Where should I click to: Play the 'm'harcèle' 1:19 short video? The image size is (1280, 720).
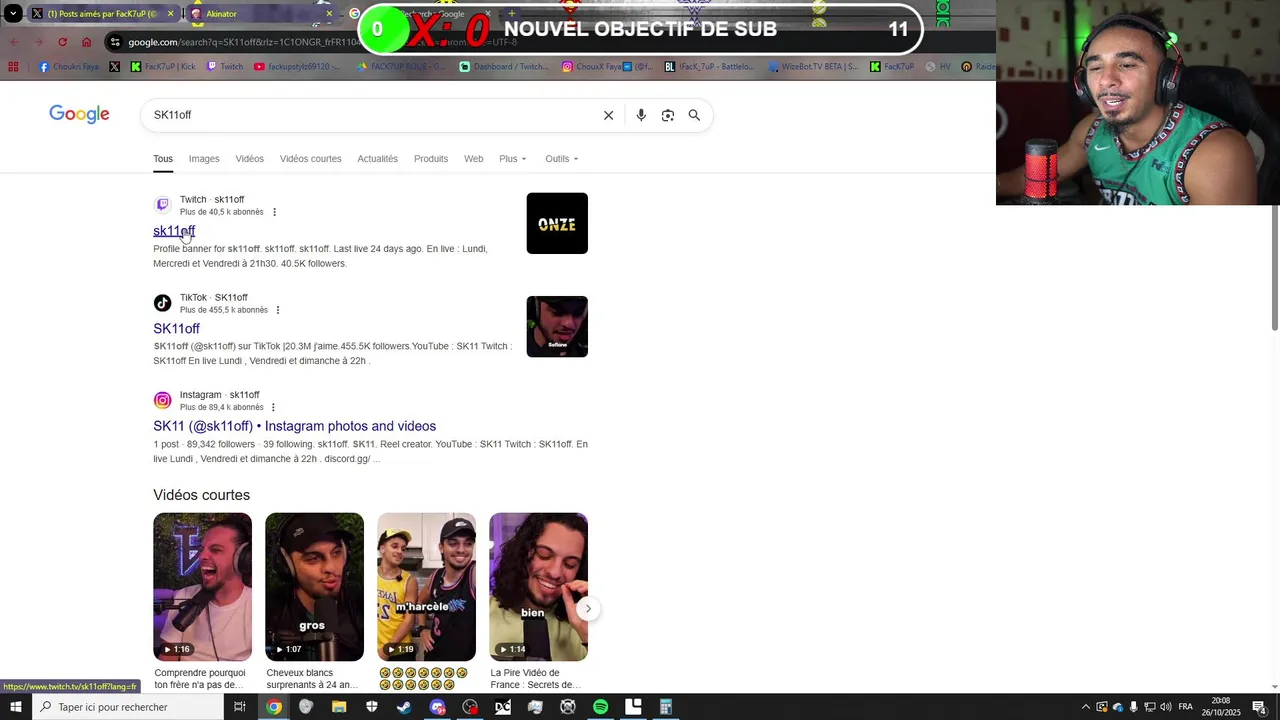426,587
